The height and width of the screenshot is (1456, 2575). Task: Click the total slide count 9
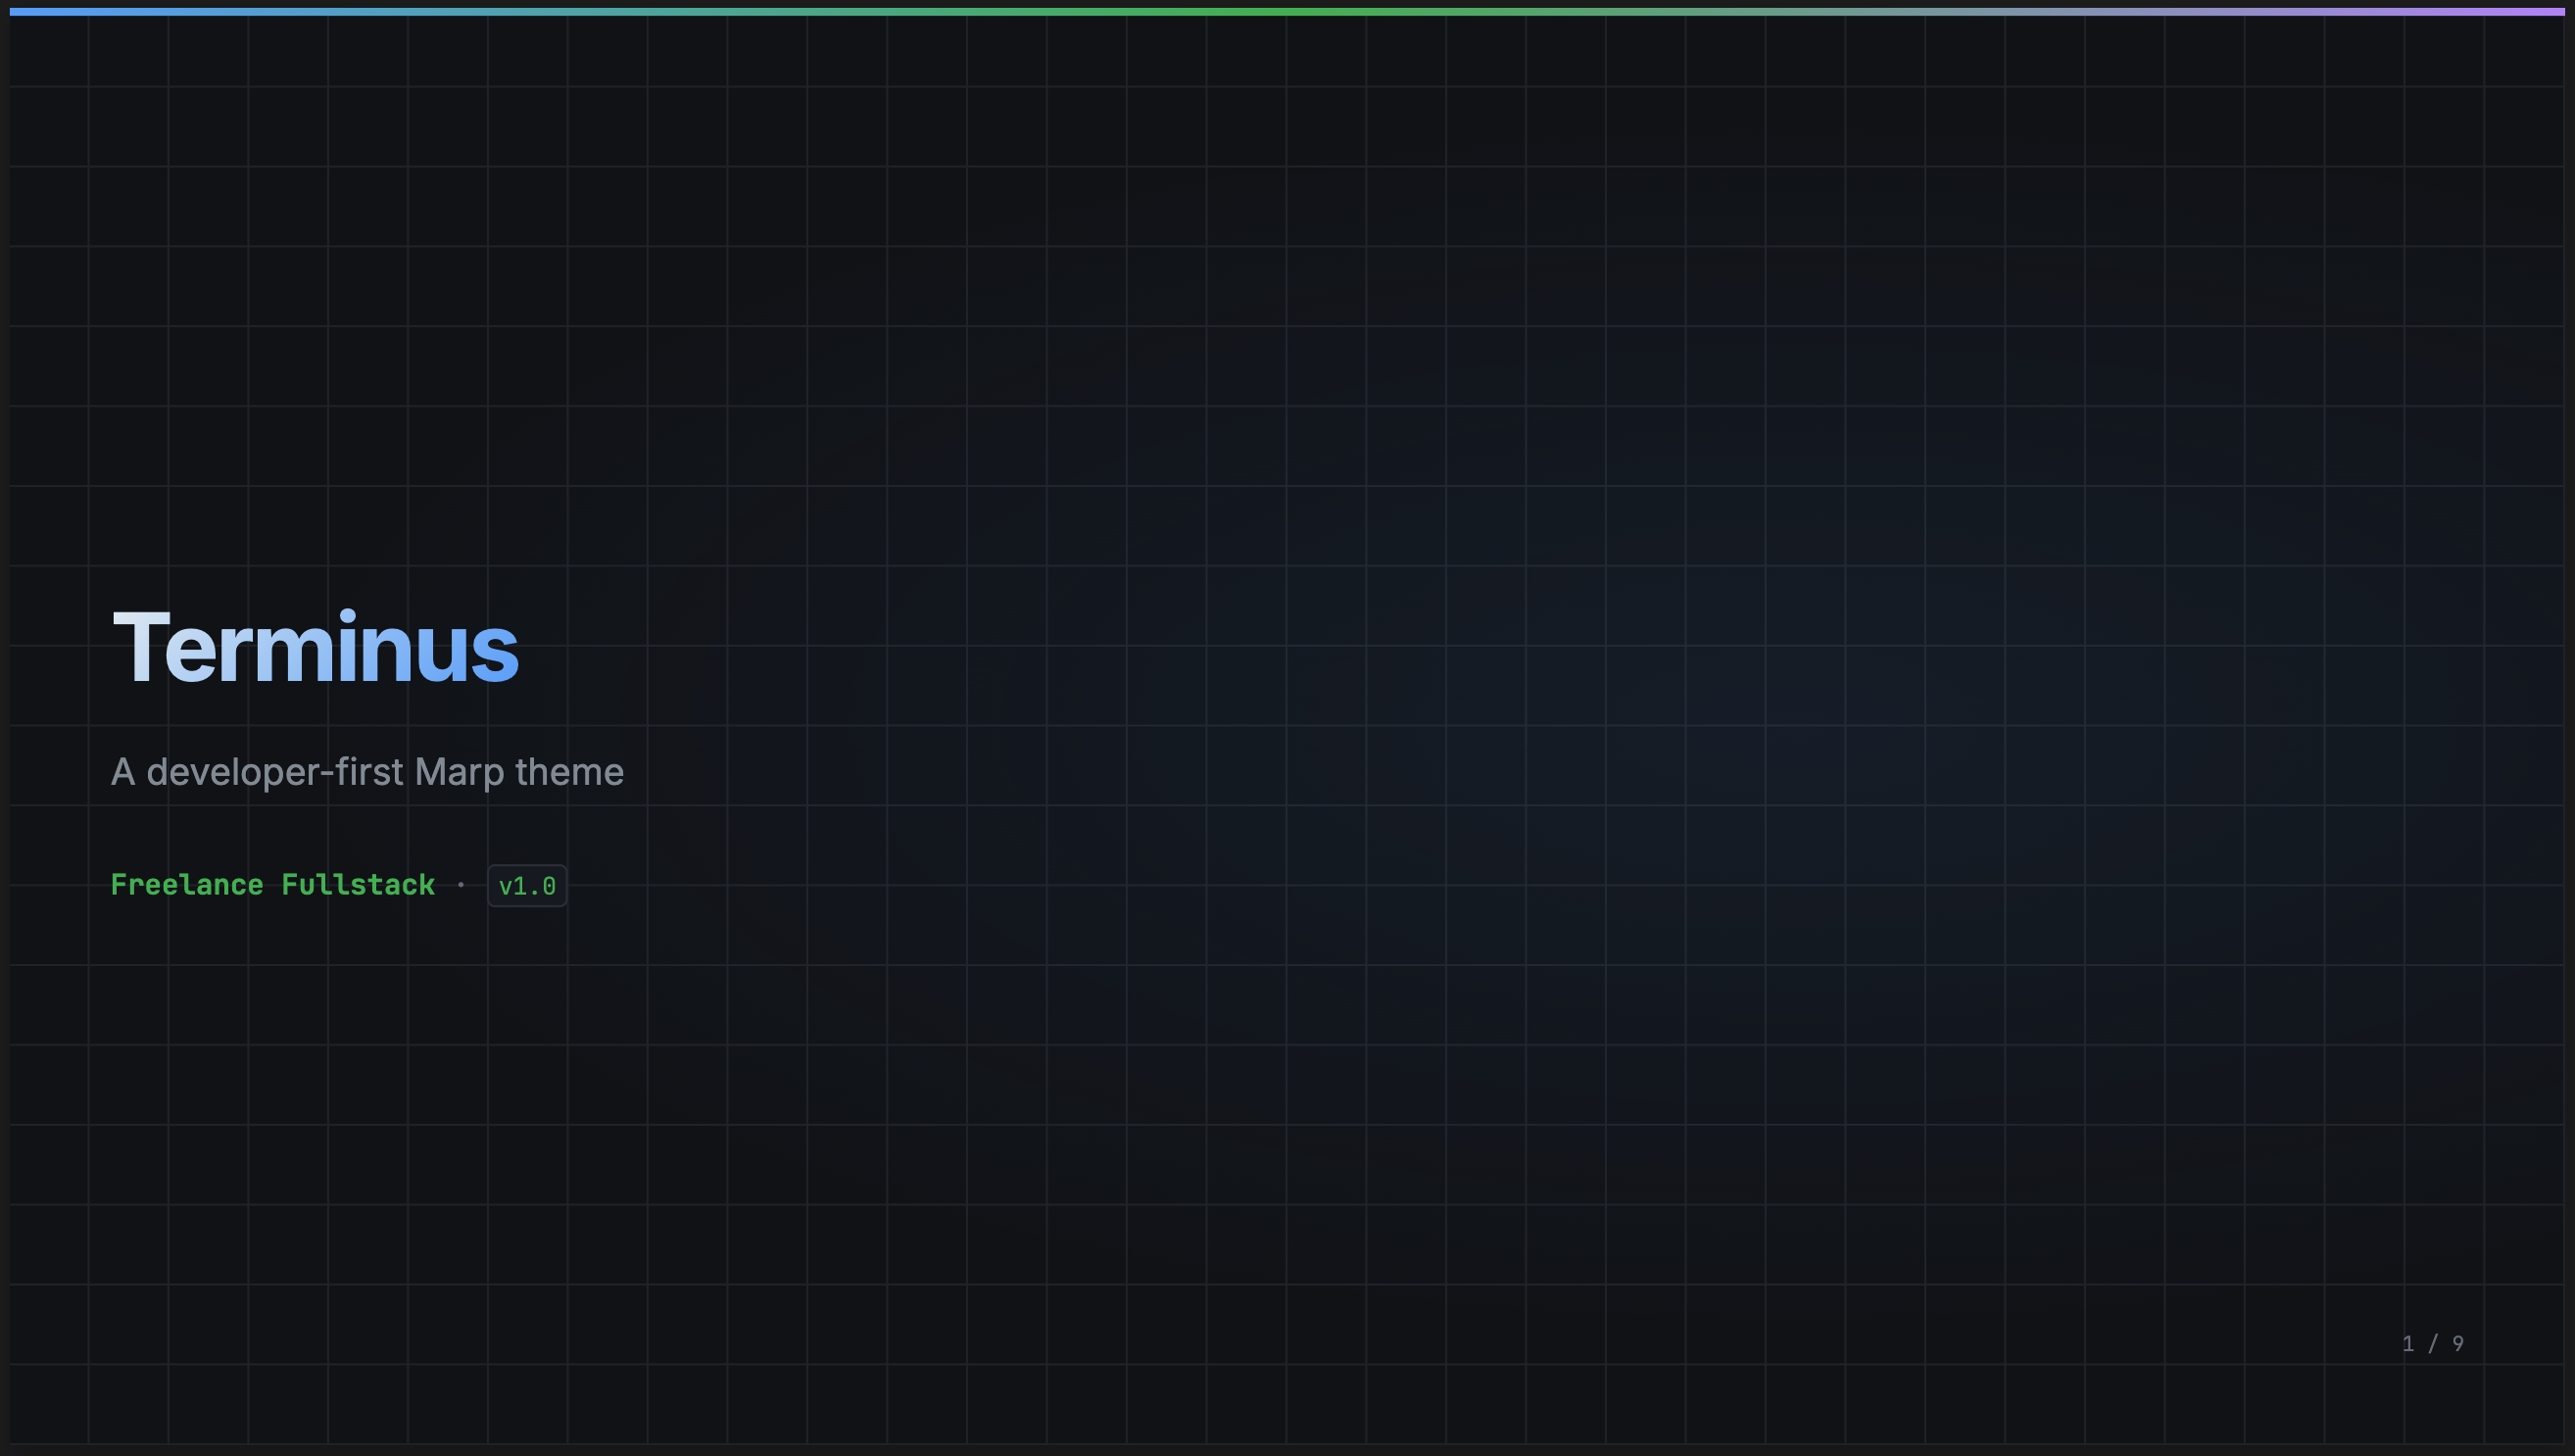tap(2457, 1343)
